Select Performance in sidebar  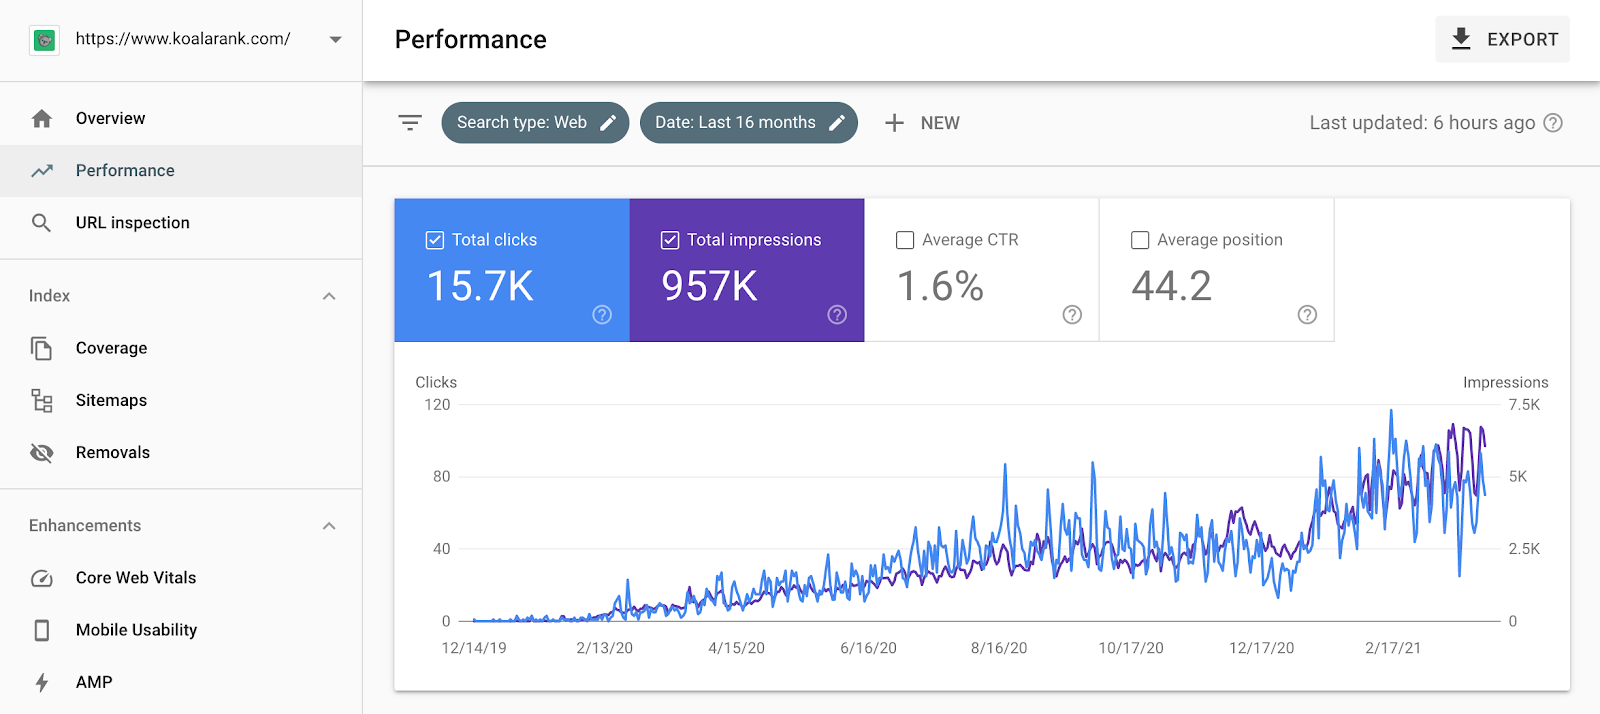(181, 171)
